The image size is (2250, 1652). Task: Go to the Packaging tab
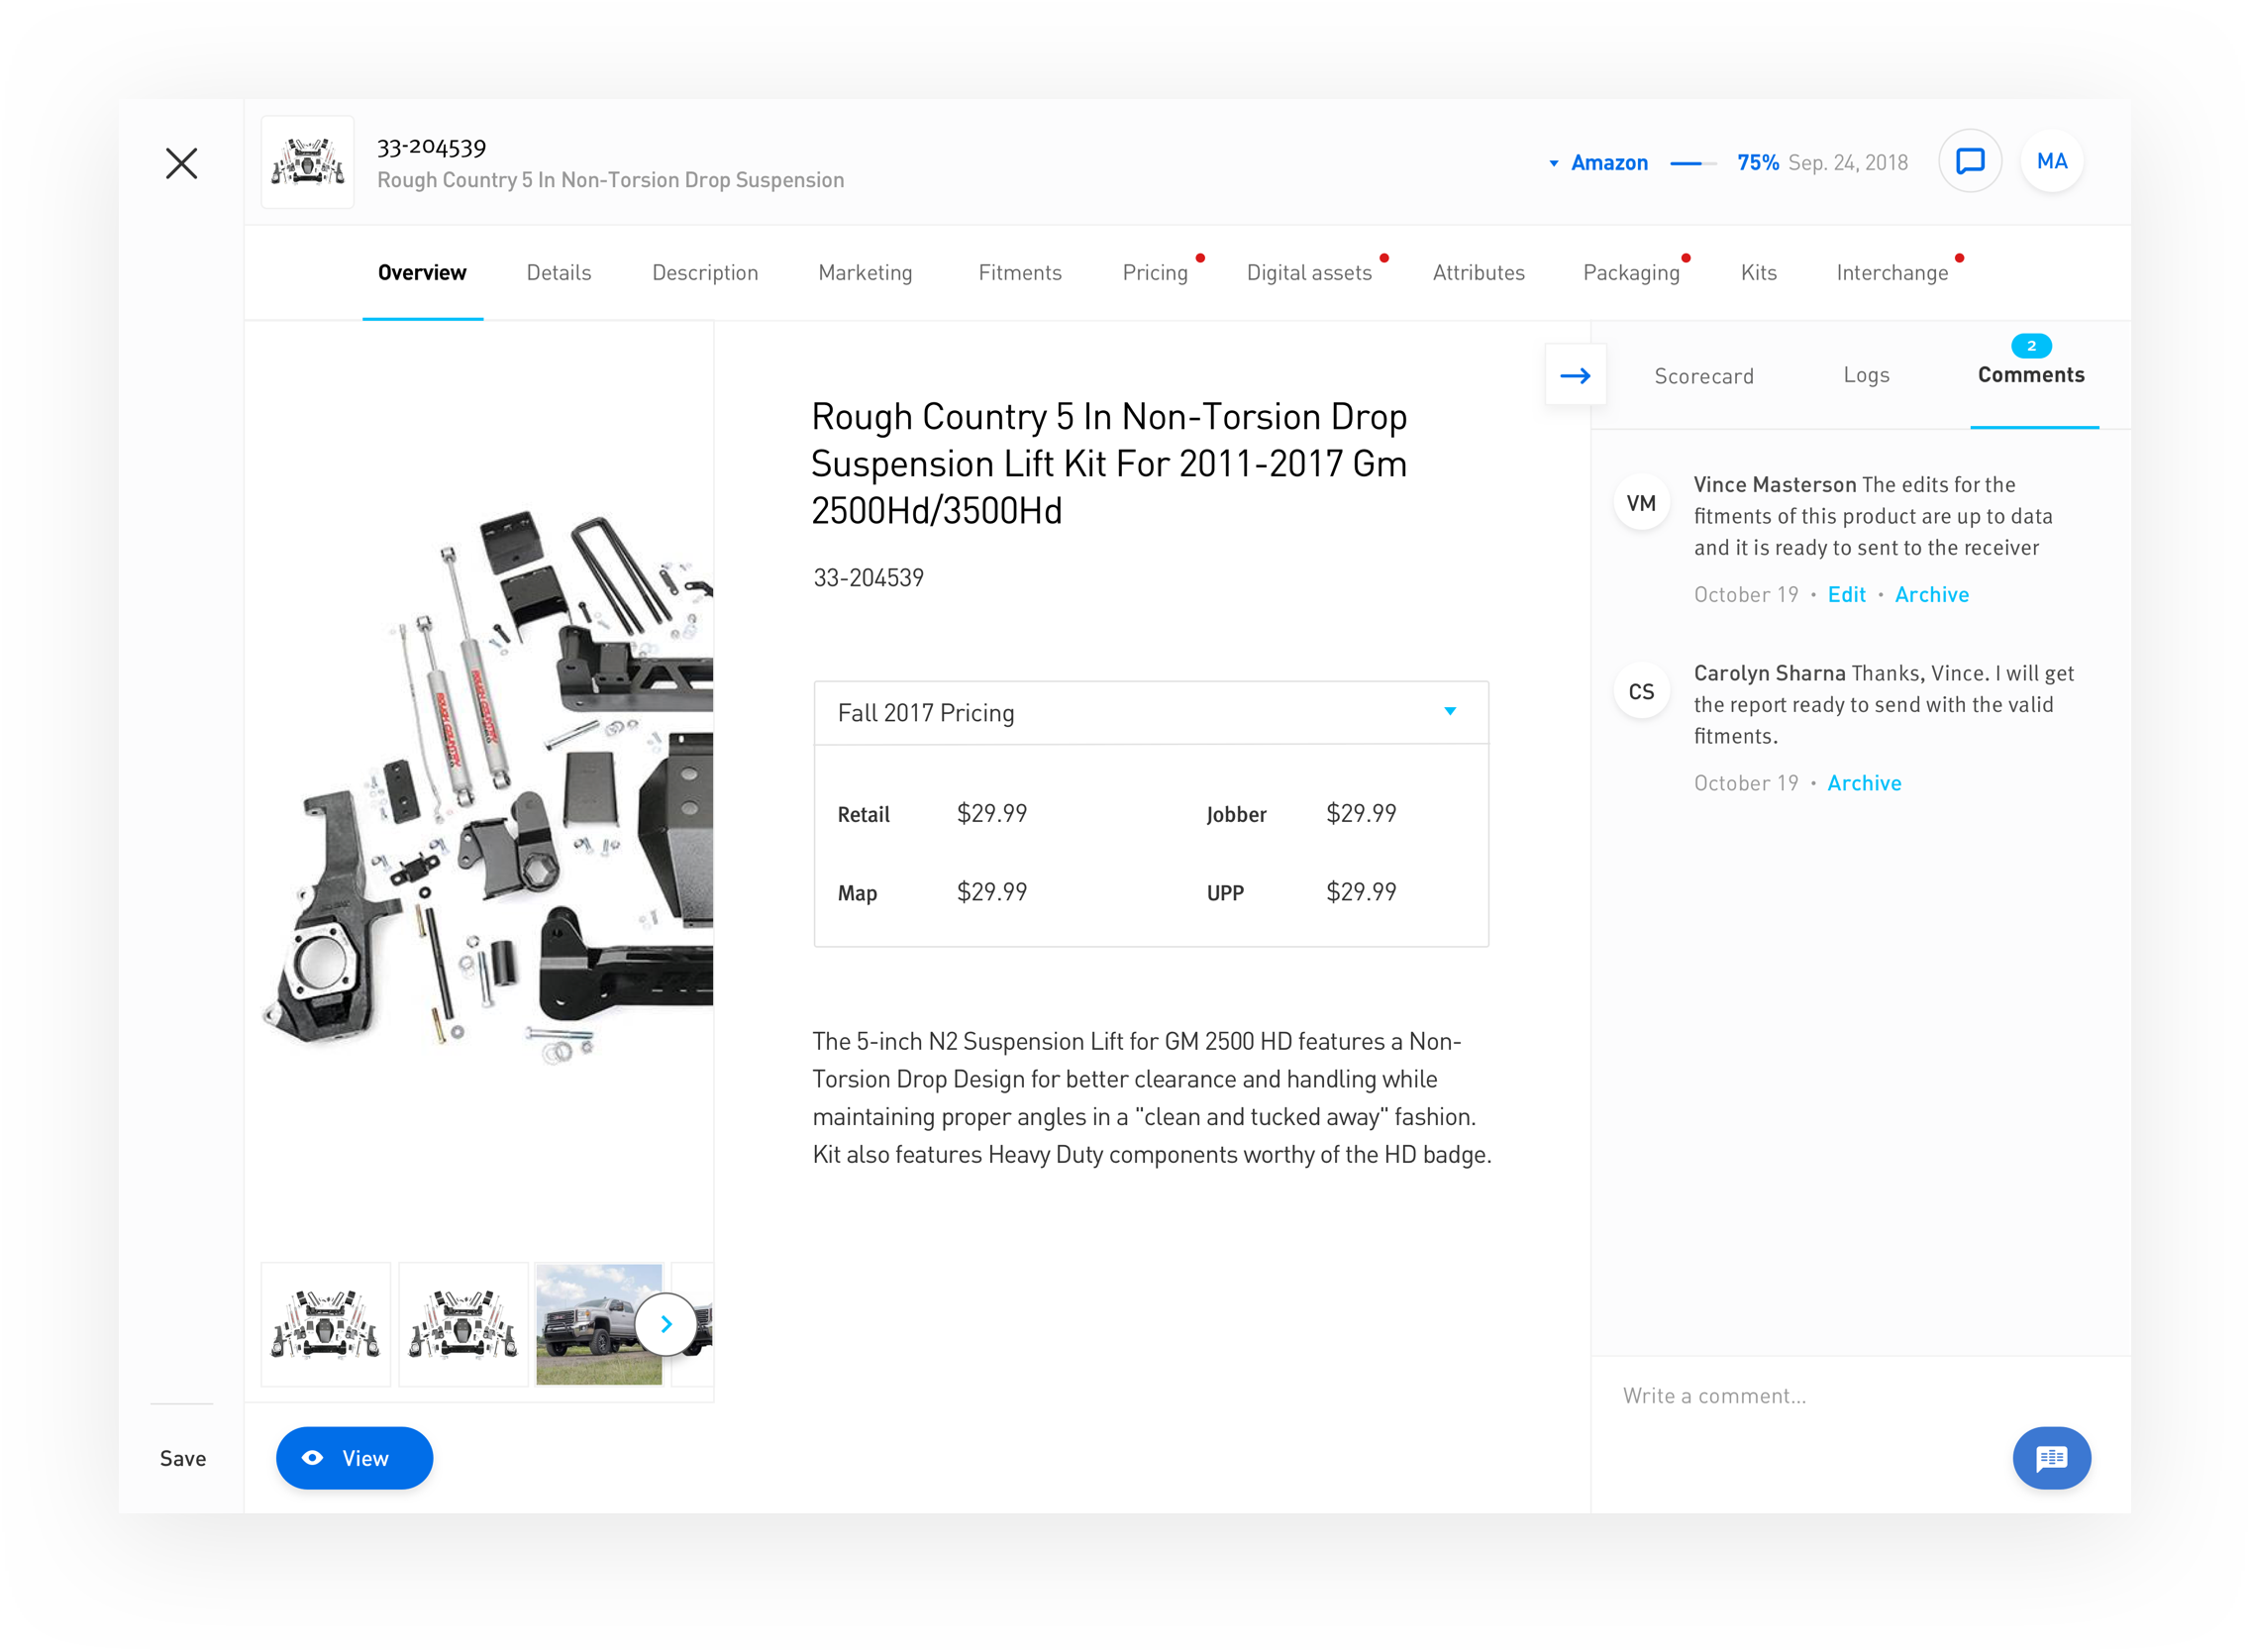[x=1631, y=273]
